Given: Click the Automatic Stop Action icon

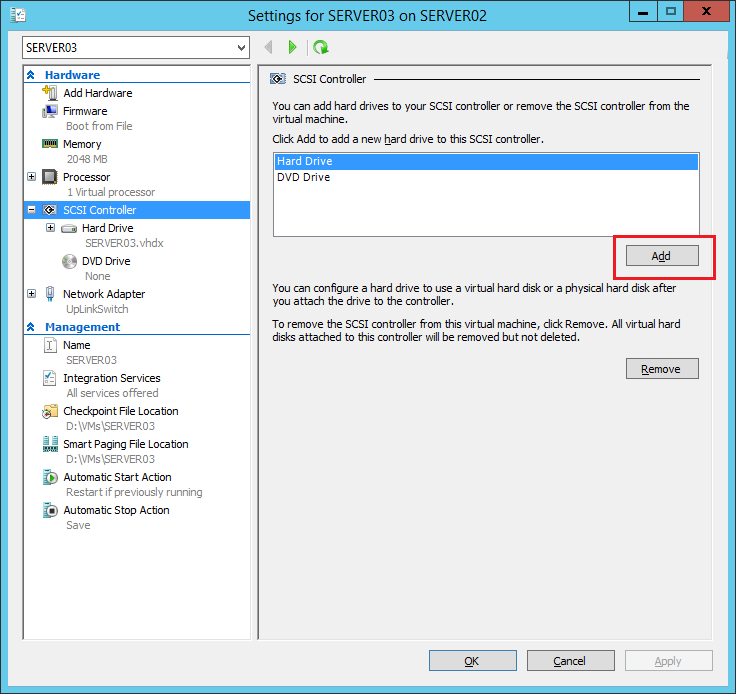Looking at the screenshot, I should 50,510.
